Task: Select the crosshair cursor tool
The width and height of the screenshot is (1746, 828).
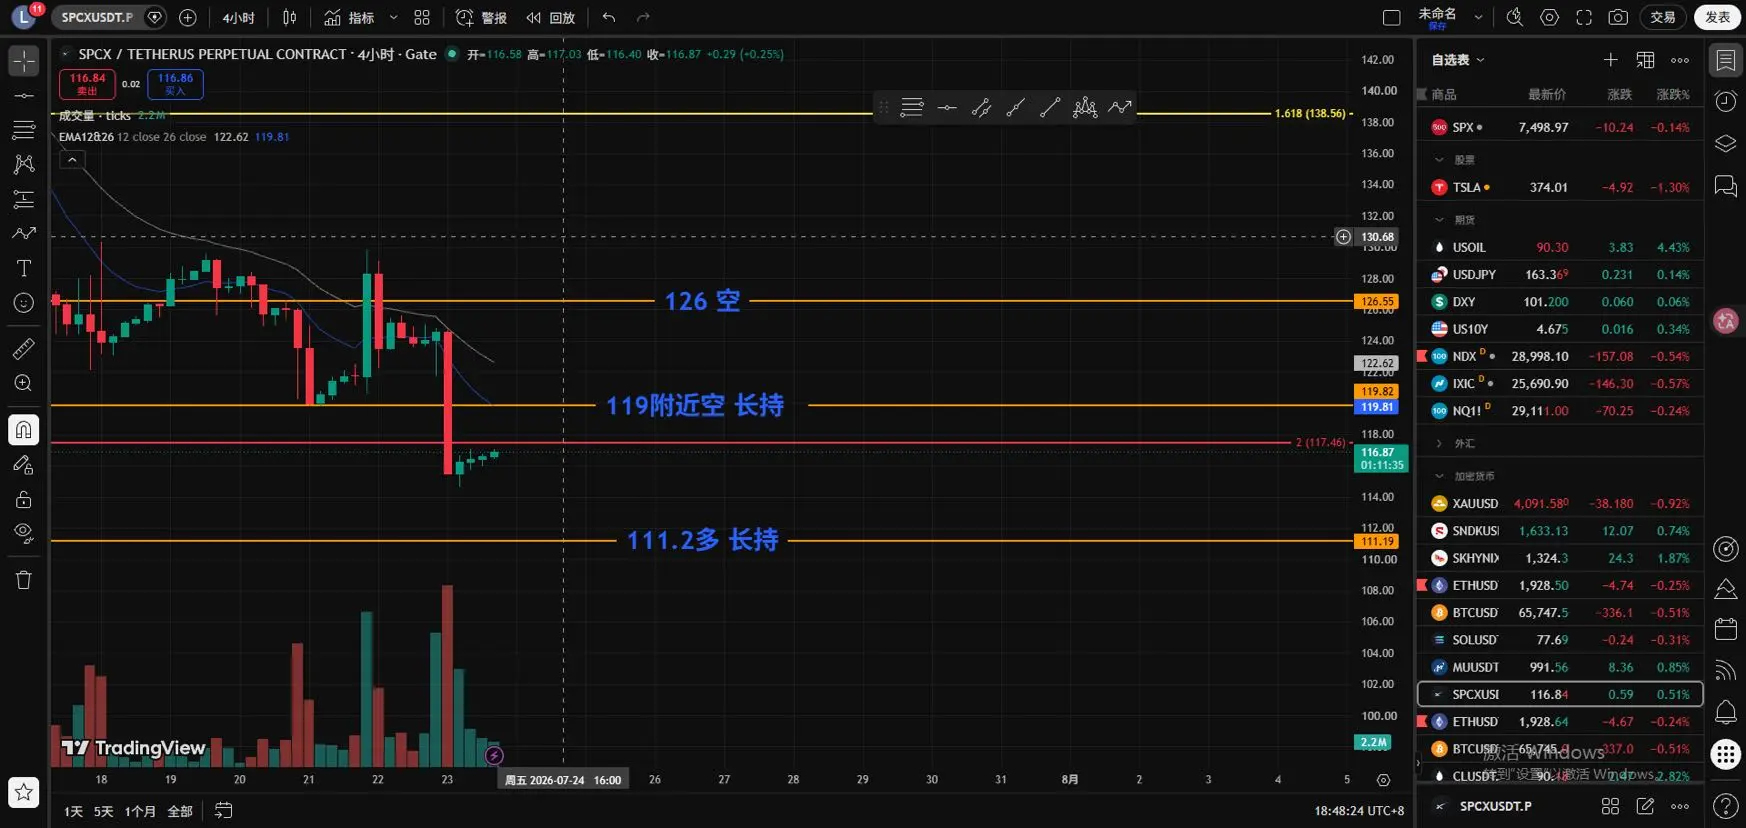Action: (x=24, y=61)
